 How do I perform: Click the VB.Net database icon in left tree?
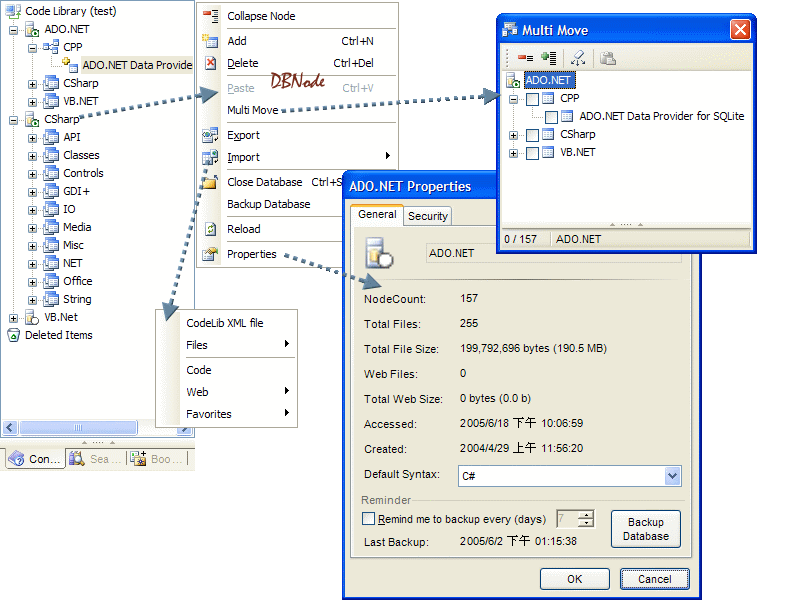click(x=32, y=317)
